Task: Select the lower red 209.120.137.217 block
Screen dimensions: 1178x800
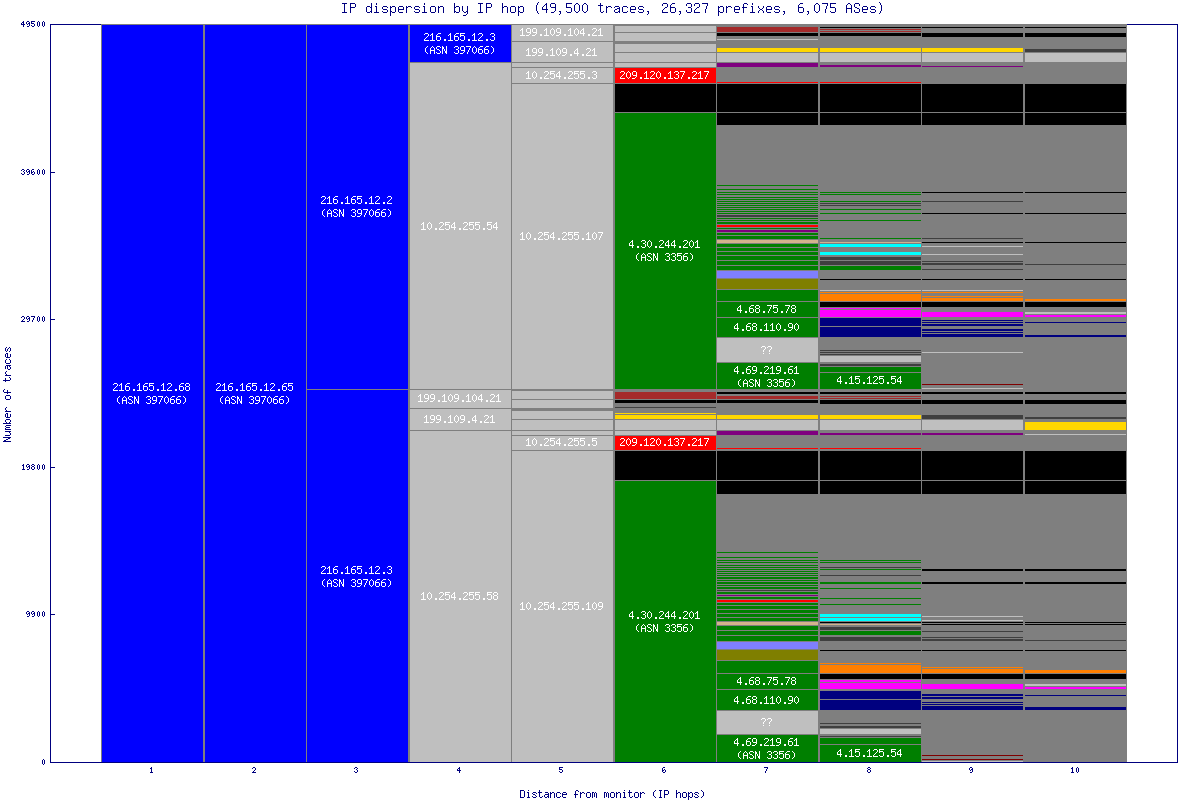Action: pos(664,442)
